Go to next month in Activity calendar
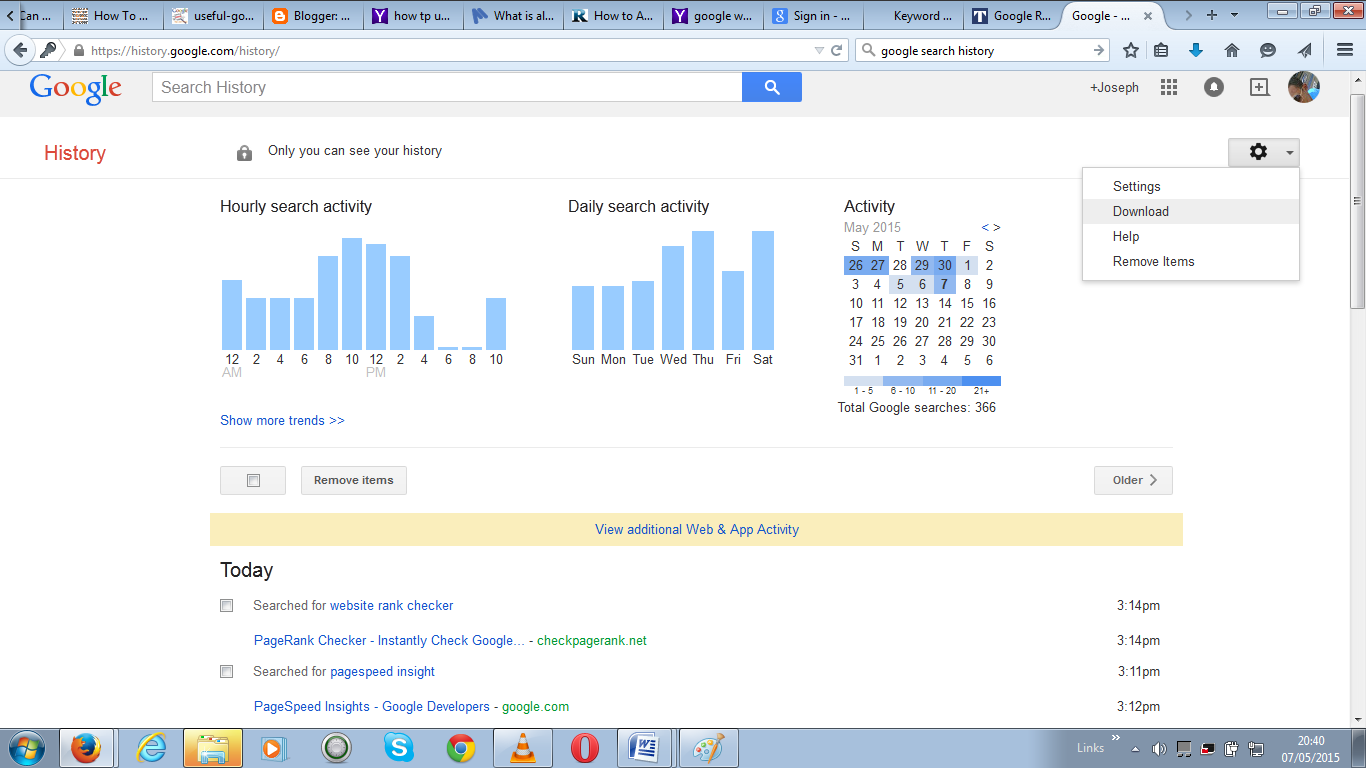The height and width of the screenshot is (768, 1366). pos(996,227)
